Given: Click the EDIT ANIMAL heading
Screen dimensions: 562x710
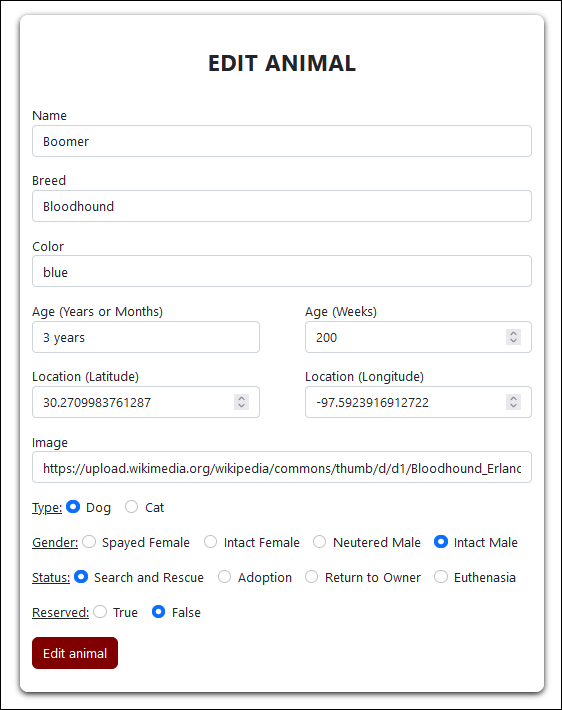Looking at the screenshot, I should 282,63.
